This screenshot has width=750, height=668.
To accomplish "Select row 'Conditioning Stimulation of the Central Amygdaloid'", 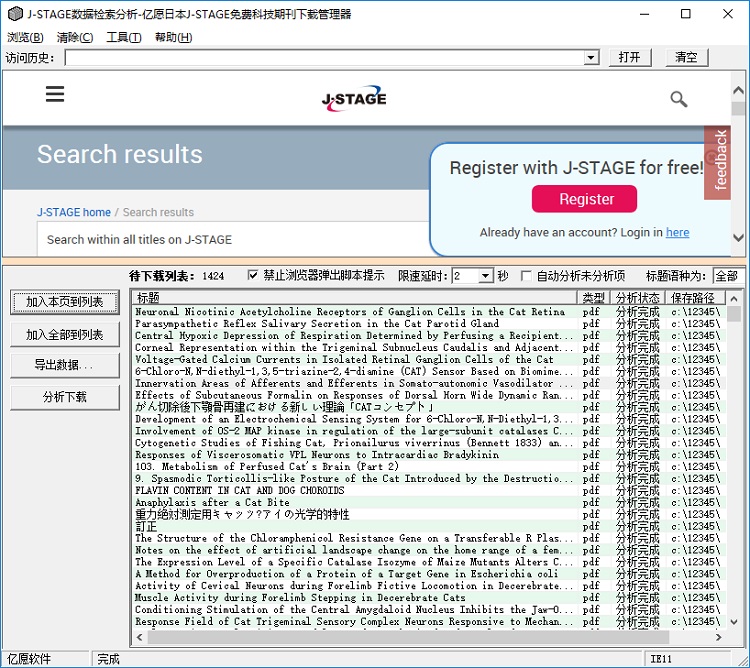I will click(429, 610).
